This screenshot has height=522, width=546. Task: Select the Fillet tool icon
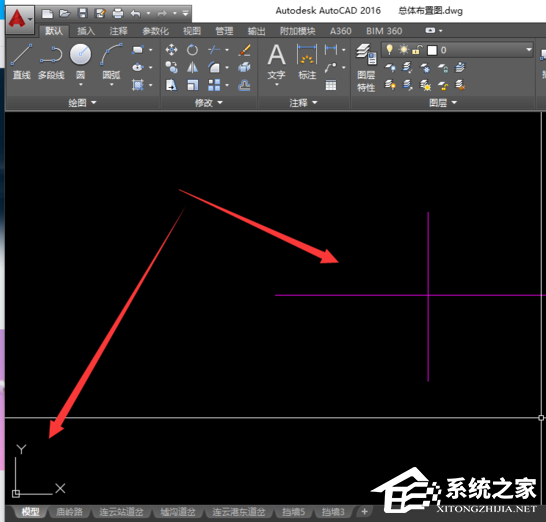[x=214, y=67]
